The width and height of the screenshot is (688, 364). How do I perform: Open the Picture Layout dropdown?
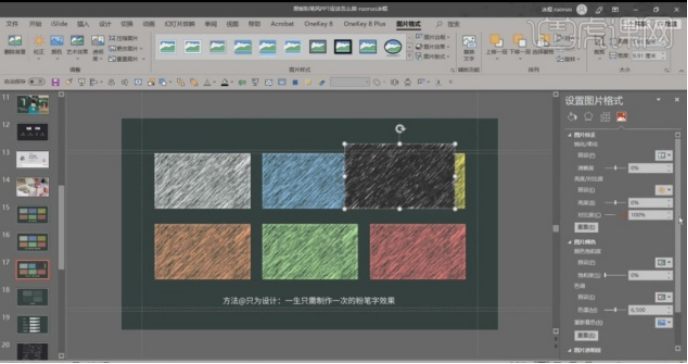(x=432, y=56)
